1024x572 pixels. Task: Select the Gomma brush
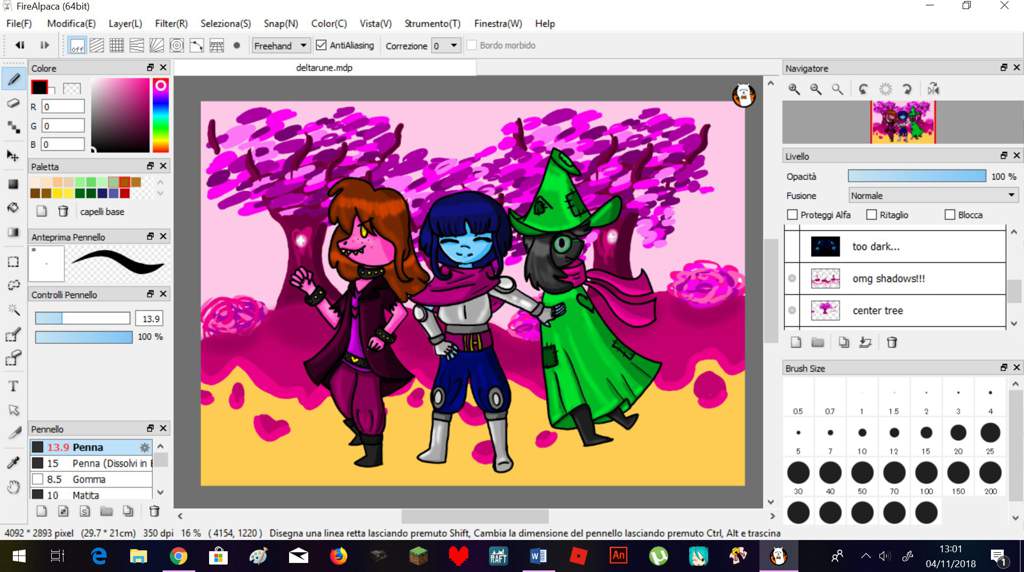91,479
